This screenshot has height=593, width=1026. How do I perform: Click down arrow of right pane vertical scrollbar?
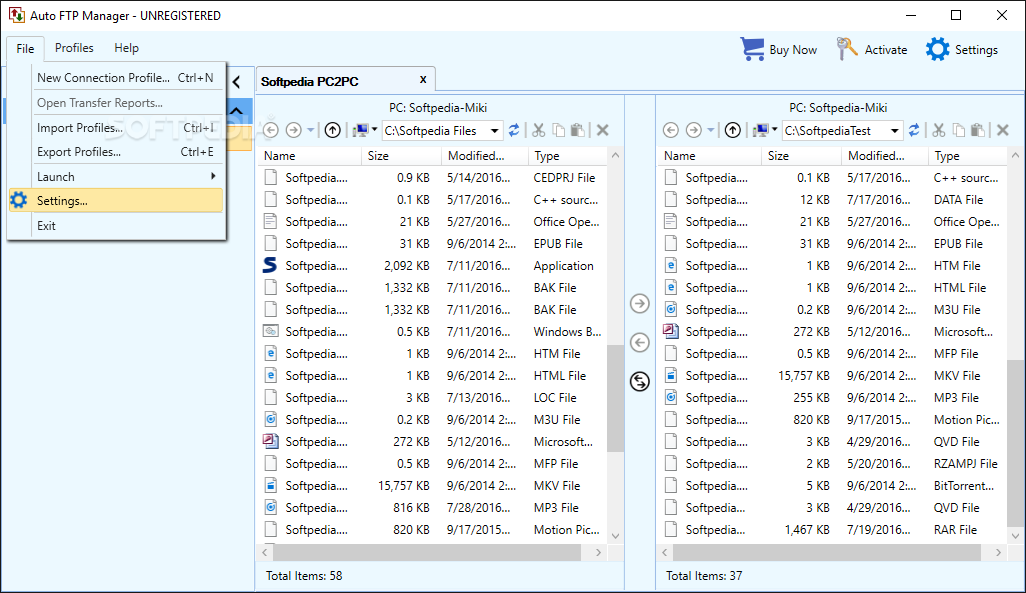(x=1015, y=535)
